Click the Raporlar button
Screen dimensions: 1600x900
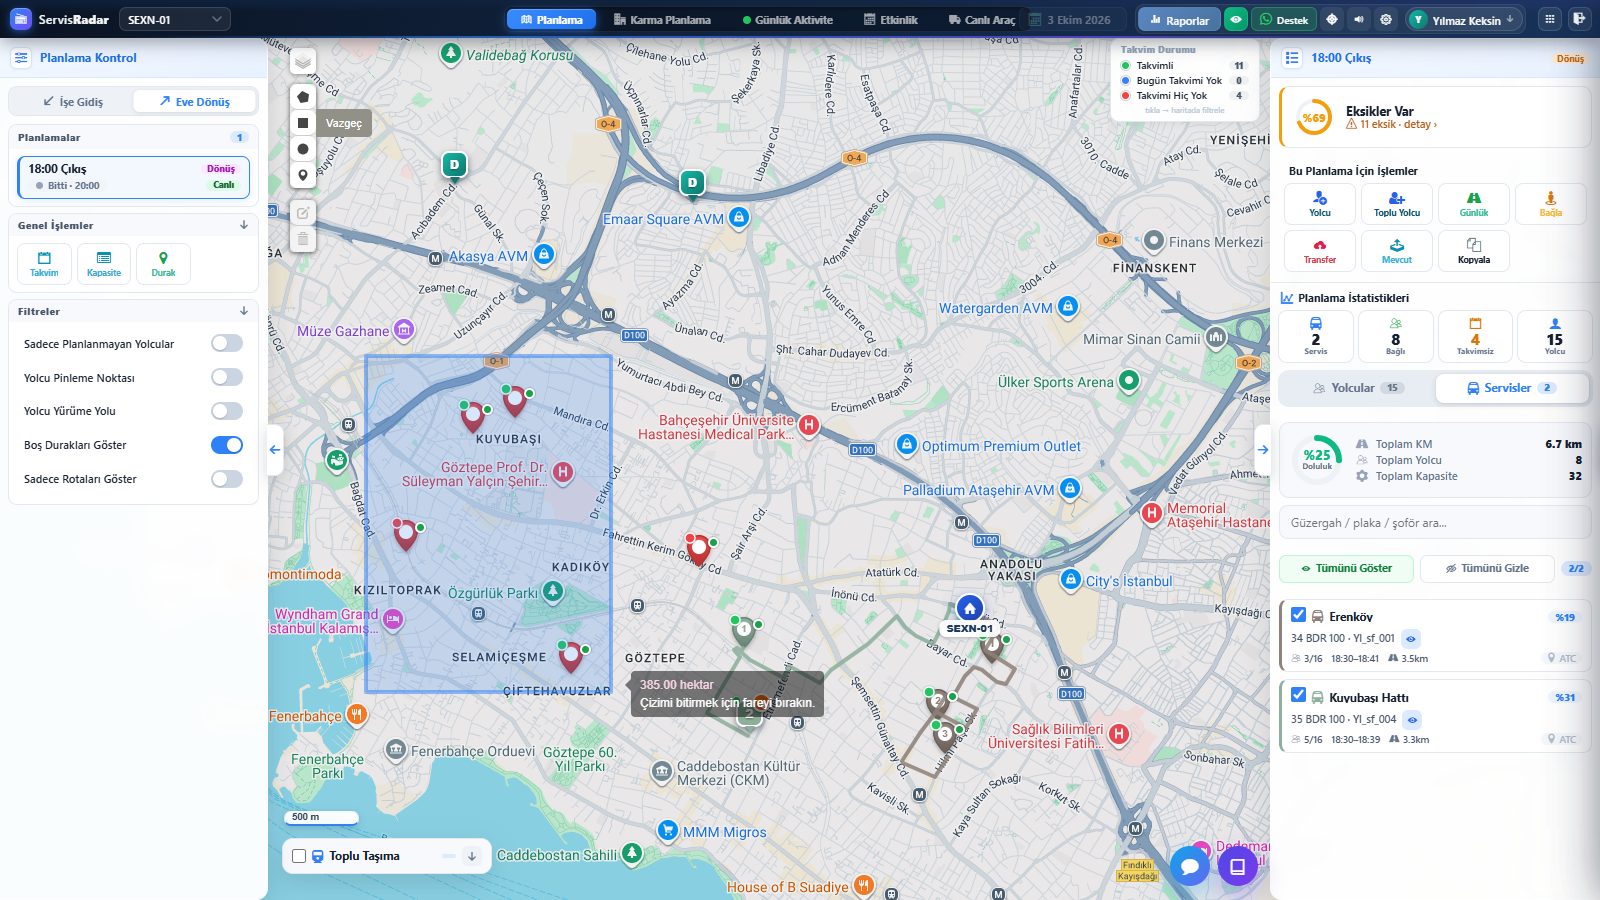click(1179, 20)
